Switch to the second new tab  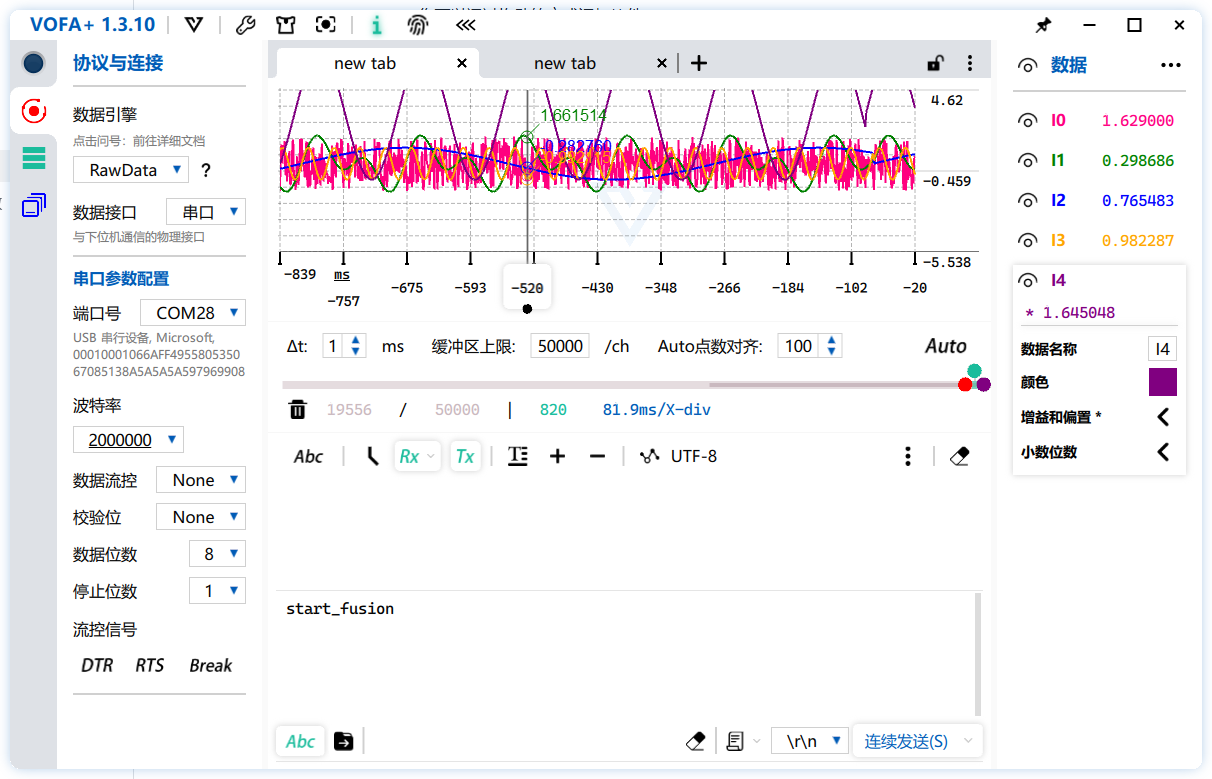(564, 63)
